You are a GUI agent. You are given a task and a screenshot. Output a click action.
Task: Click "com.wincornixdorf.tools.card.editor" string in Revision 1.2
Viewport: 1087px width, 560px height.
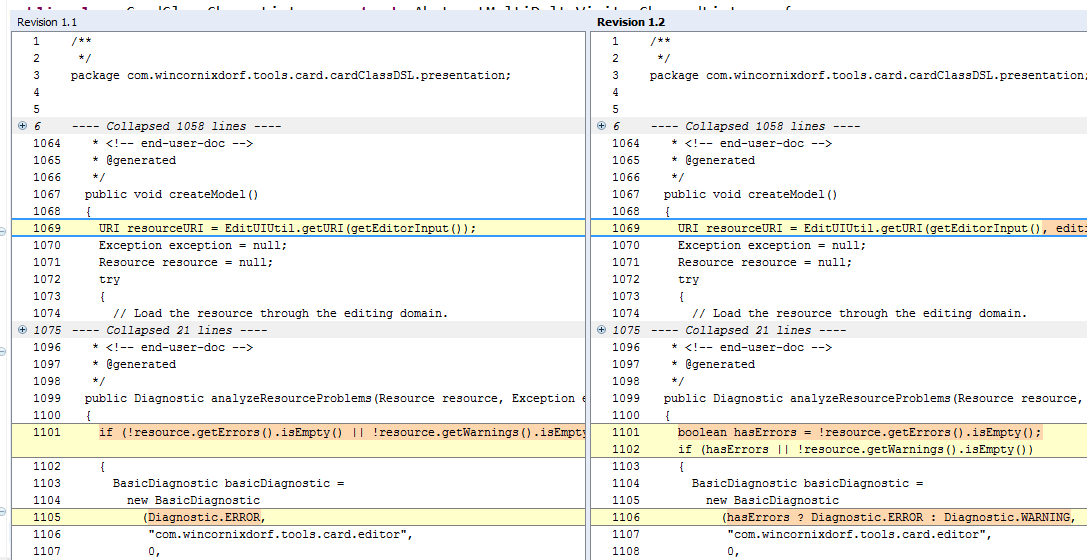tap(859, 534)
